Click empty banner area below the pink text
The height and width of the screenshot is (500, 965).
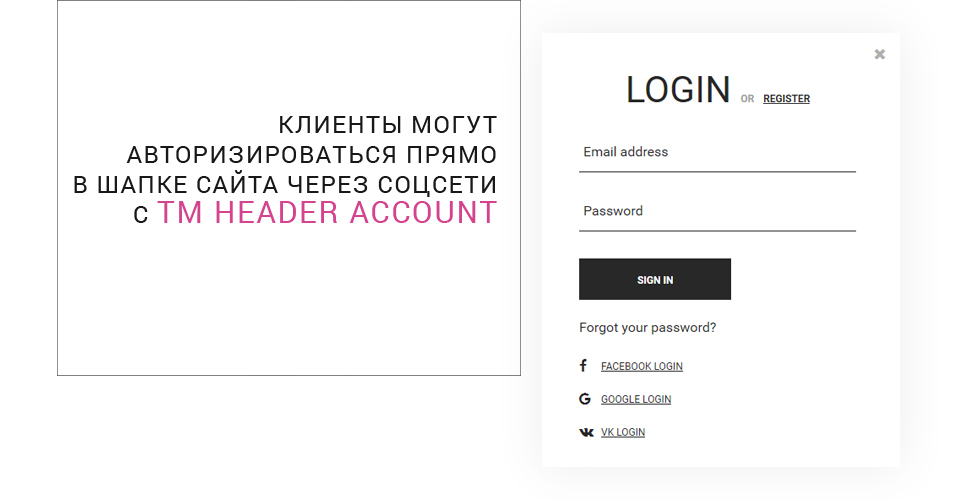click(289, 302)
